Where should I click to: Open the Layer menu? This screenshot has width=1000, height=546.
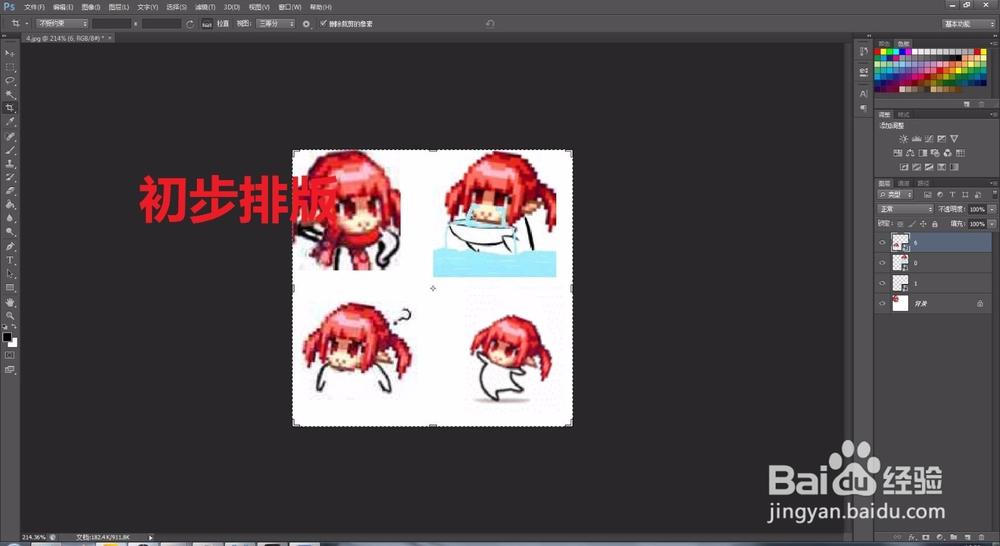tap(119, 7)
